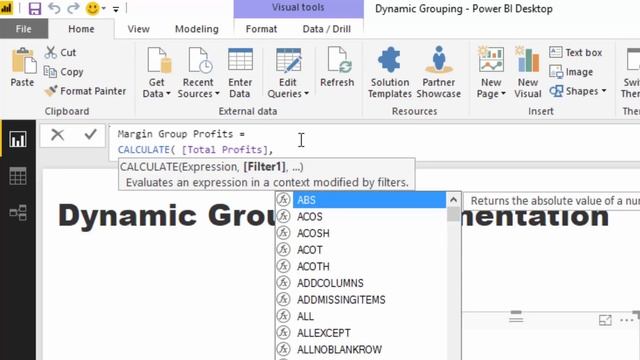Screen dimensions: 640x360
Task: Save the report with the floppy icon
Action: 35,8
